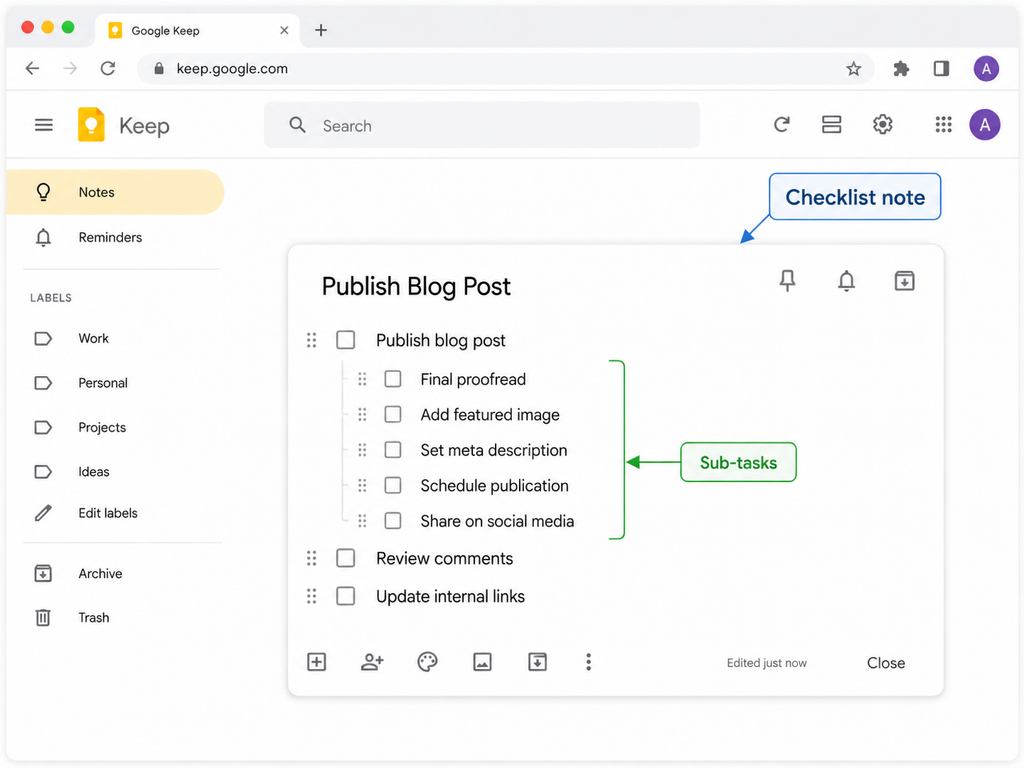Open the main menu hamburger icon
Image resolution: width=1024 pixels, height=768 pixels.
tap(44, 124)
